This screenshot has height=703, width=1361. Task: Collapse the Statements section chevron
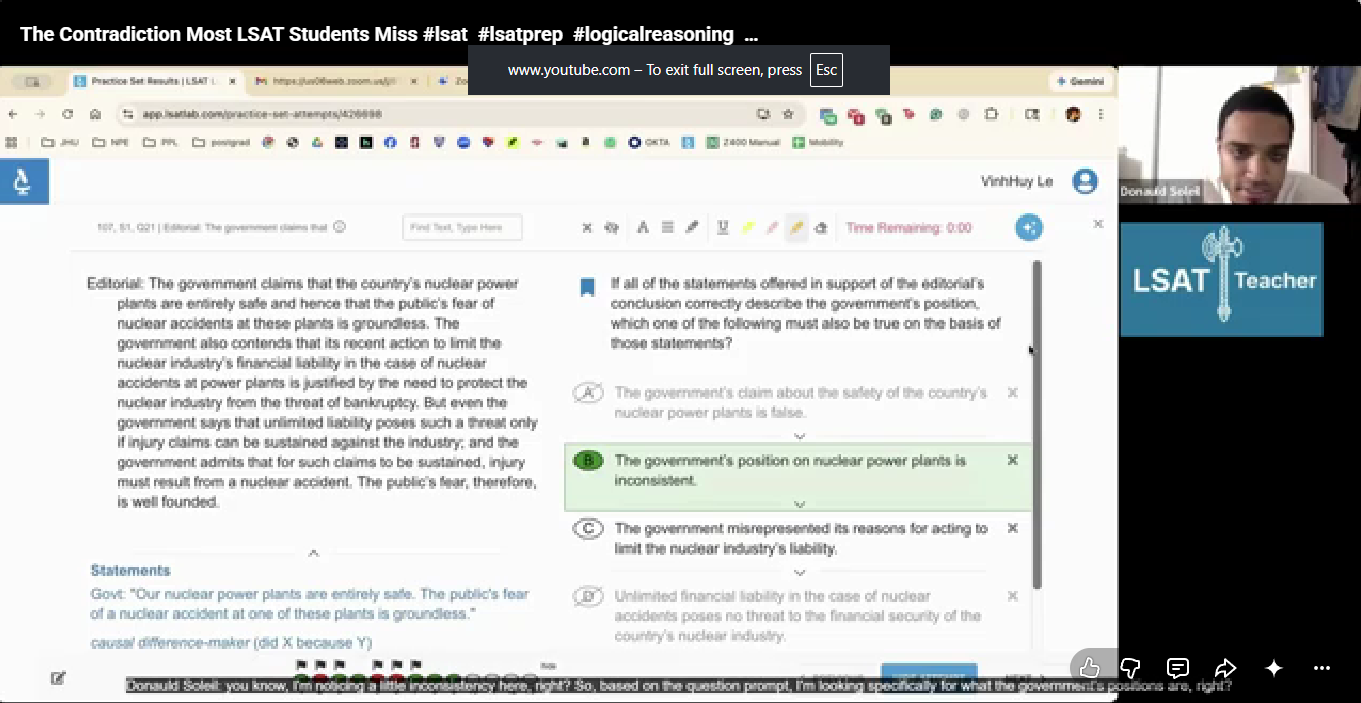(x=313, y=552)
